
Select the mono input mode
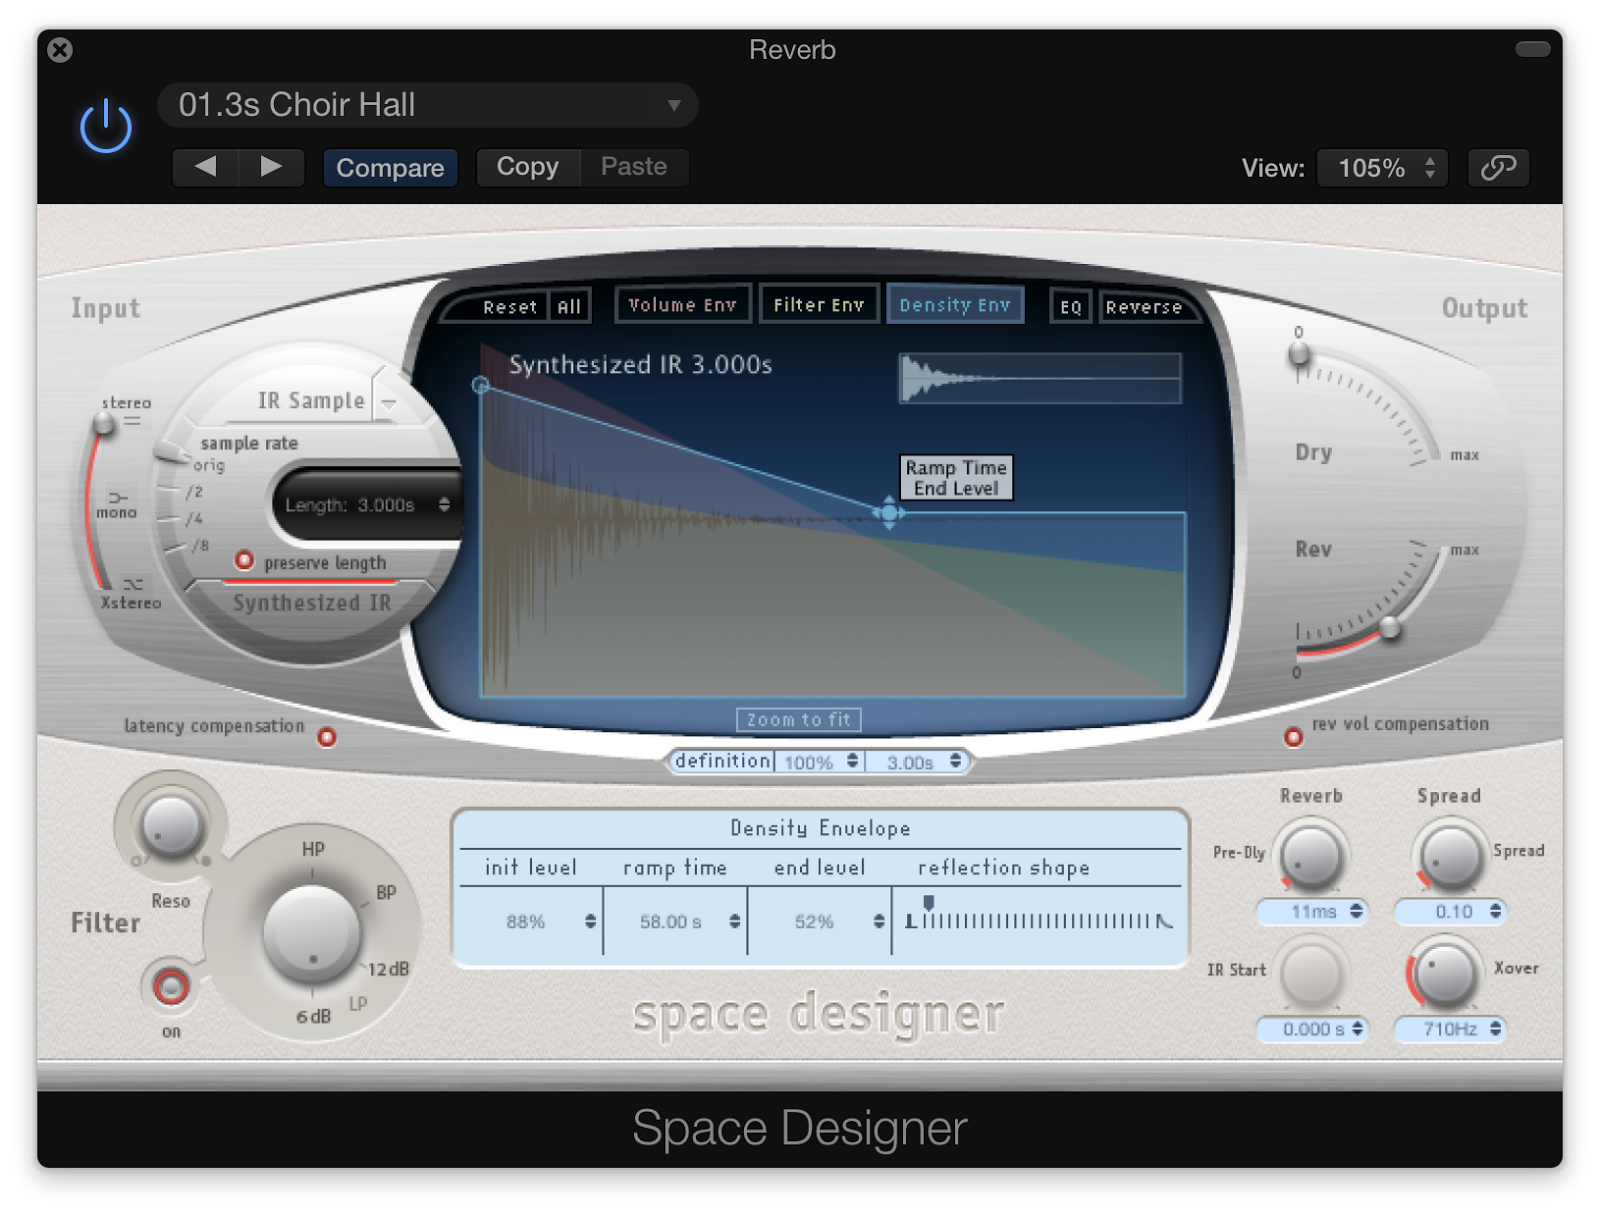tap(116, 512)
